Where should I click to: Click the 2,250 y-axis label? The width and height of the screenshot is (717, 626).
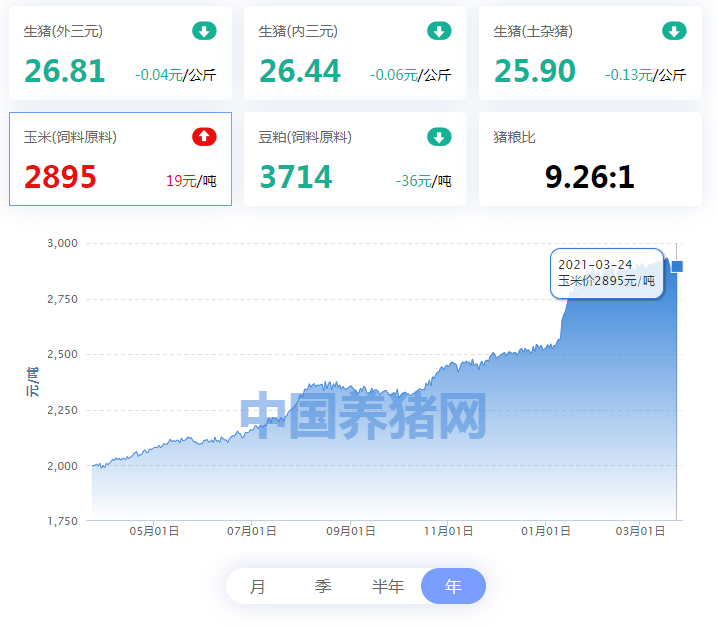pyautogui.click(x=63, y=410)
